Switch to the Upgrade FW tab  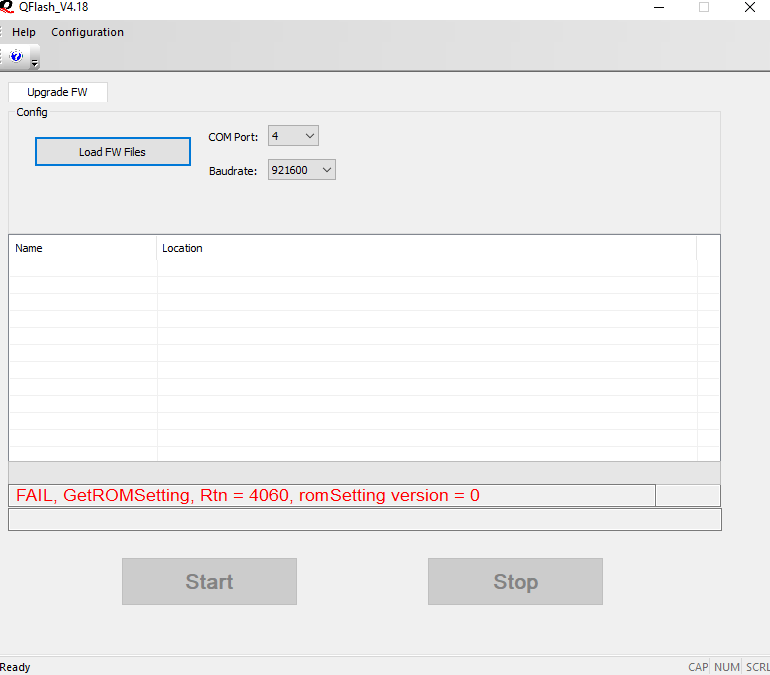(57, 92)
